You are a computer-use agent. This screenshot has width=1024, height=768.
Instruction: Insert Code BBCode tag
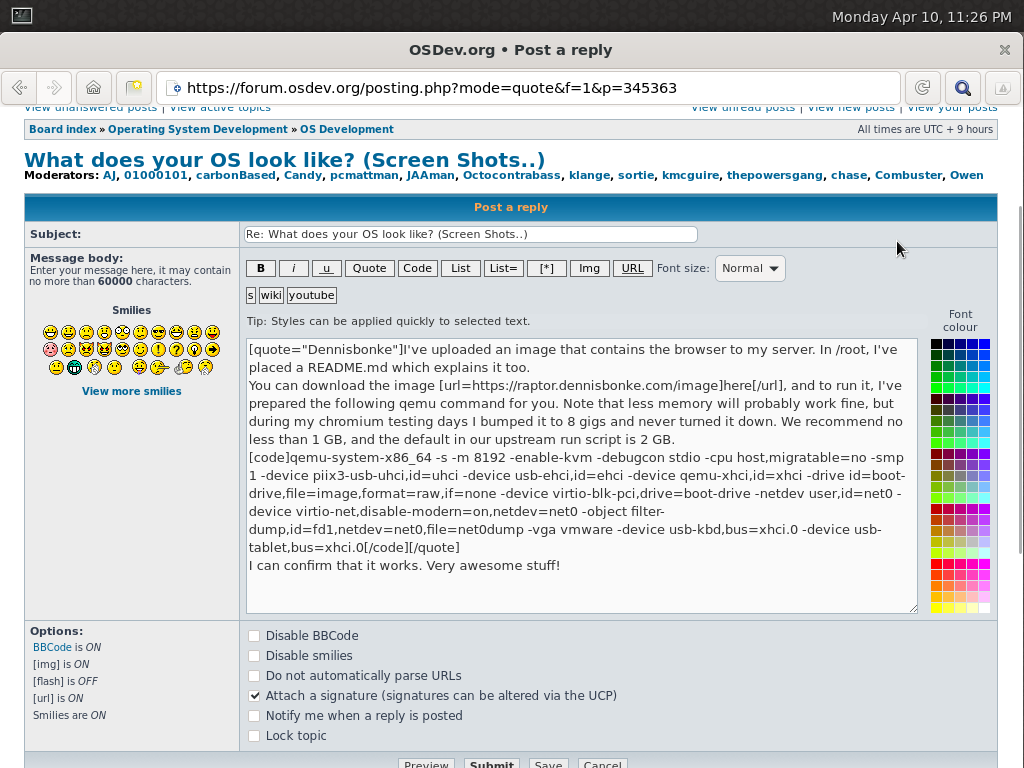(x=417, y=268)
